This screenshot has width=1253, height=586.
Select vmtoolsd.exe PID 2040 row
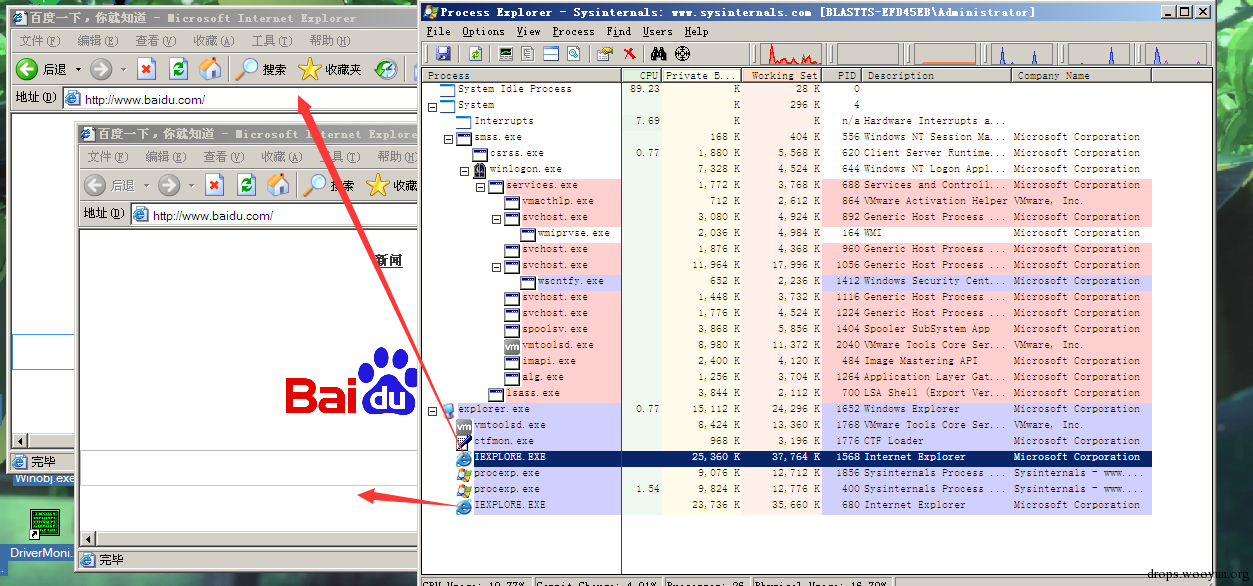(x=789, y=345)
